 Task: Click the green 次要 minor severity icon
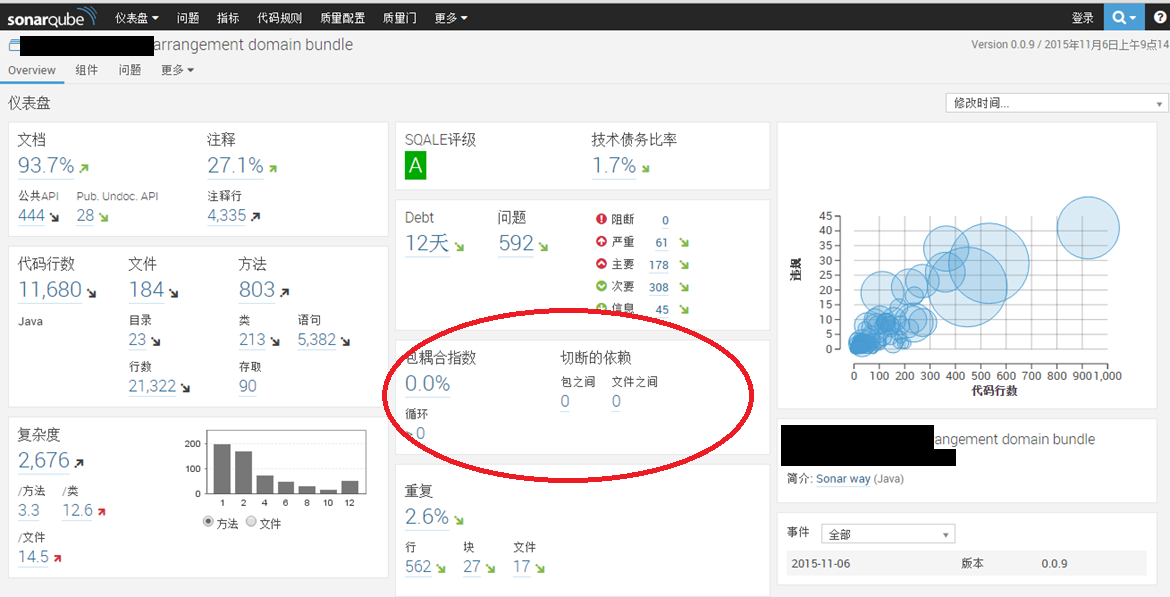tap(601, 287)
